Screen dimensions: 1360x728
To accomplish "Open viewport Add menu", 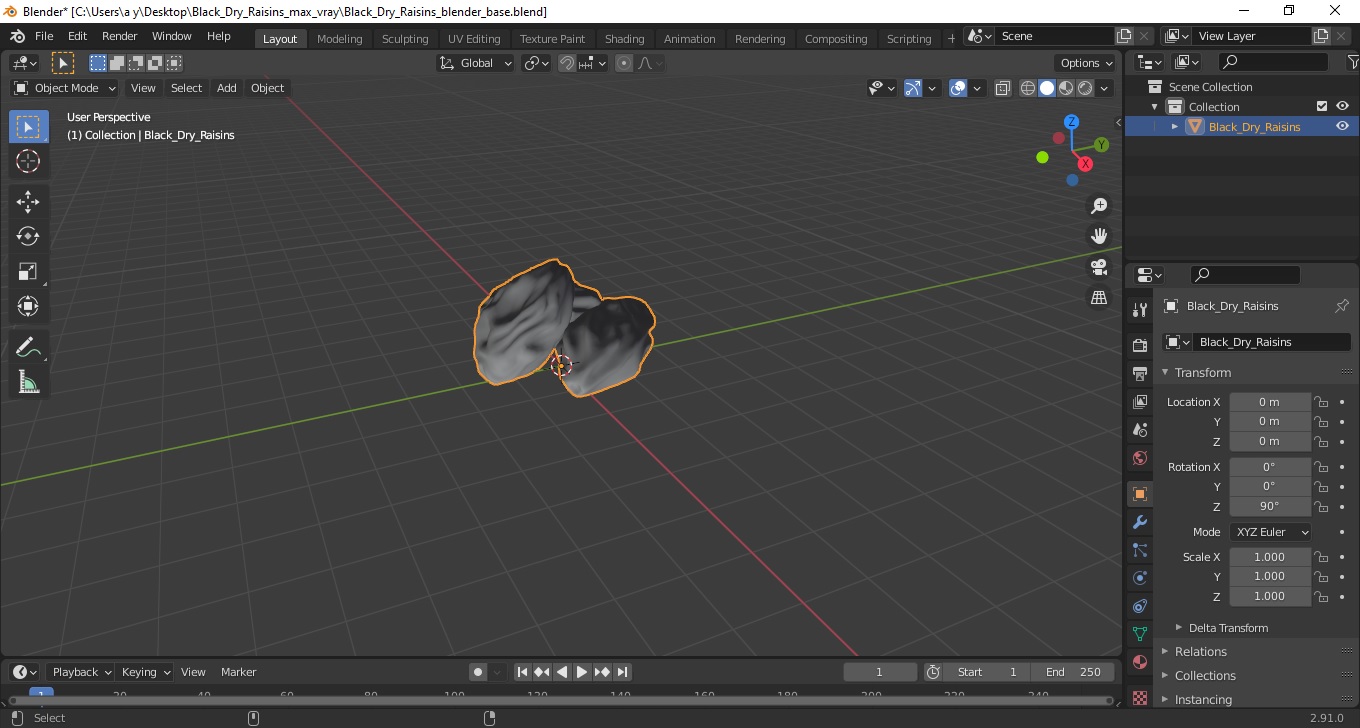I will 227,88.
